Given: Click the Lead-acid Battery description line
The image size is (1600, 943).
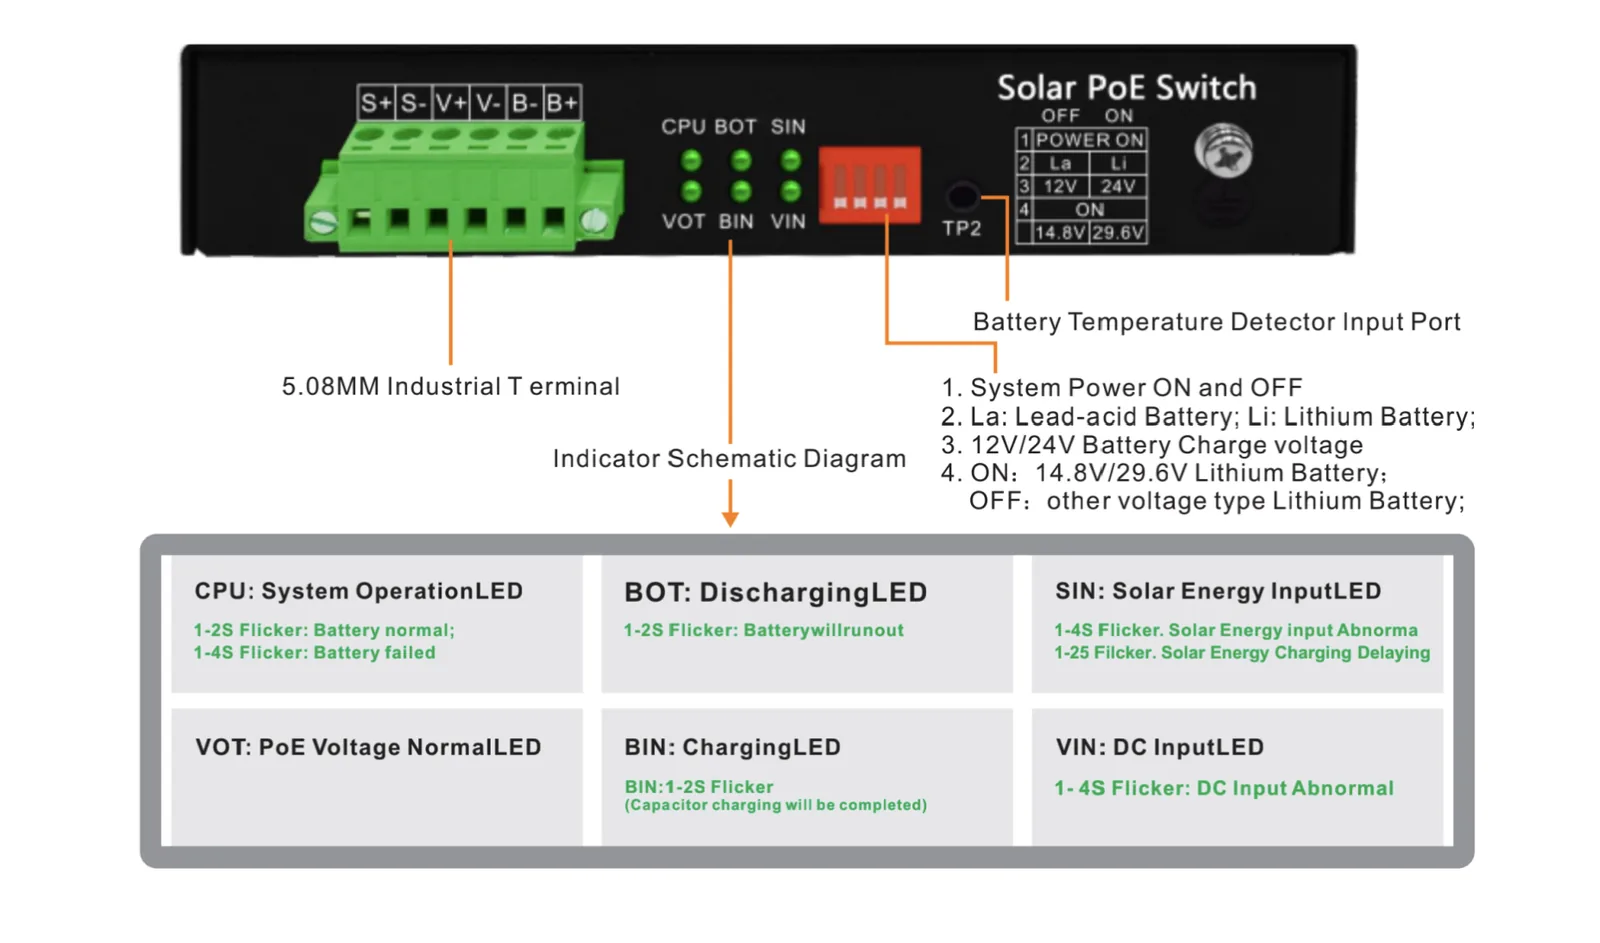Looking at the screenshot, I should 1207,416.
